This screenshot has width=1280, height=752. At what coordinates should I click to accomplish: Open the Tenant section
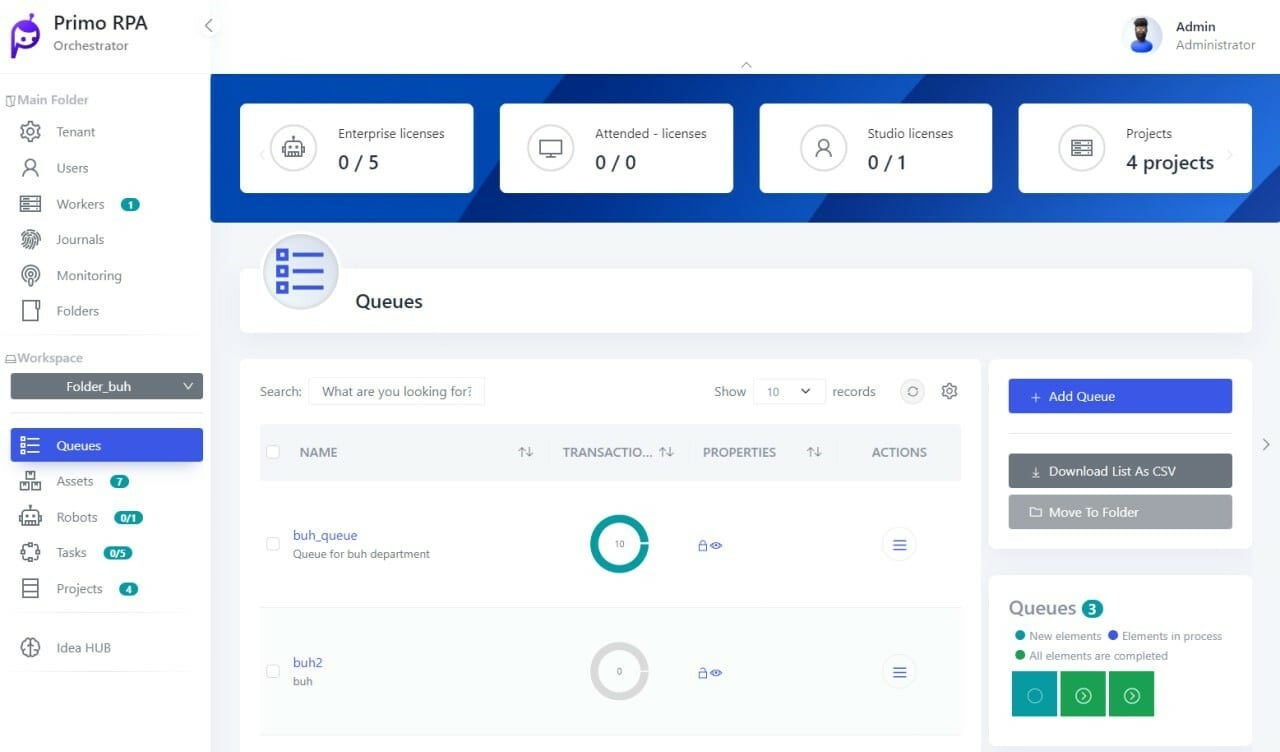coord(75,131)
